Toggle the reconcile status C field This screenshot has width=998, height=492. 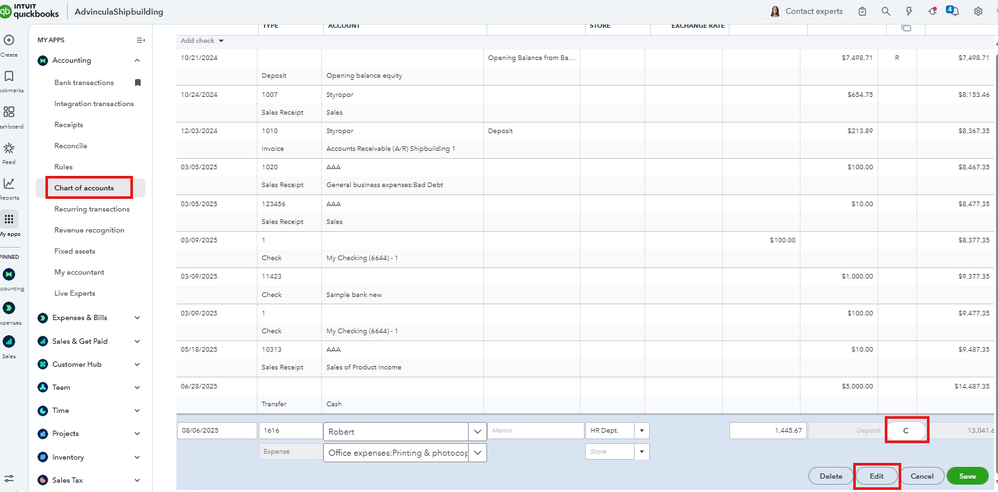click(906, 431)
